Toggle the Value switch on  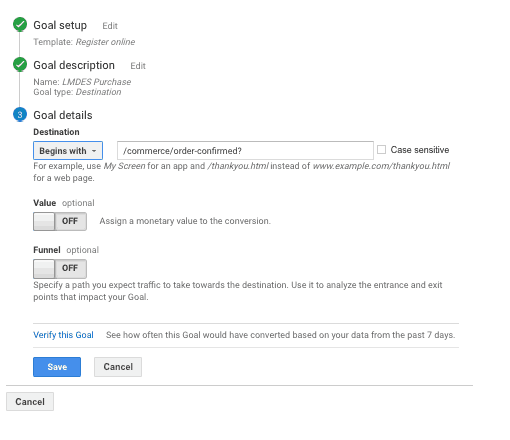60,221
